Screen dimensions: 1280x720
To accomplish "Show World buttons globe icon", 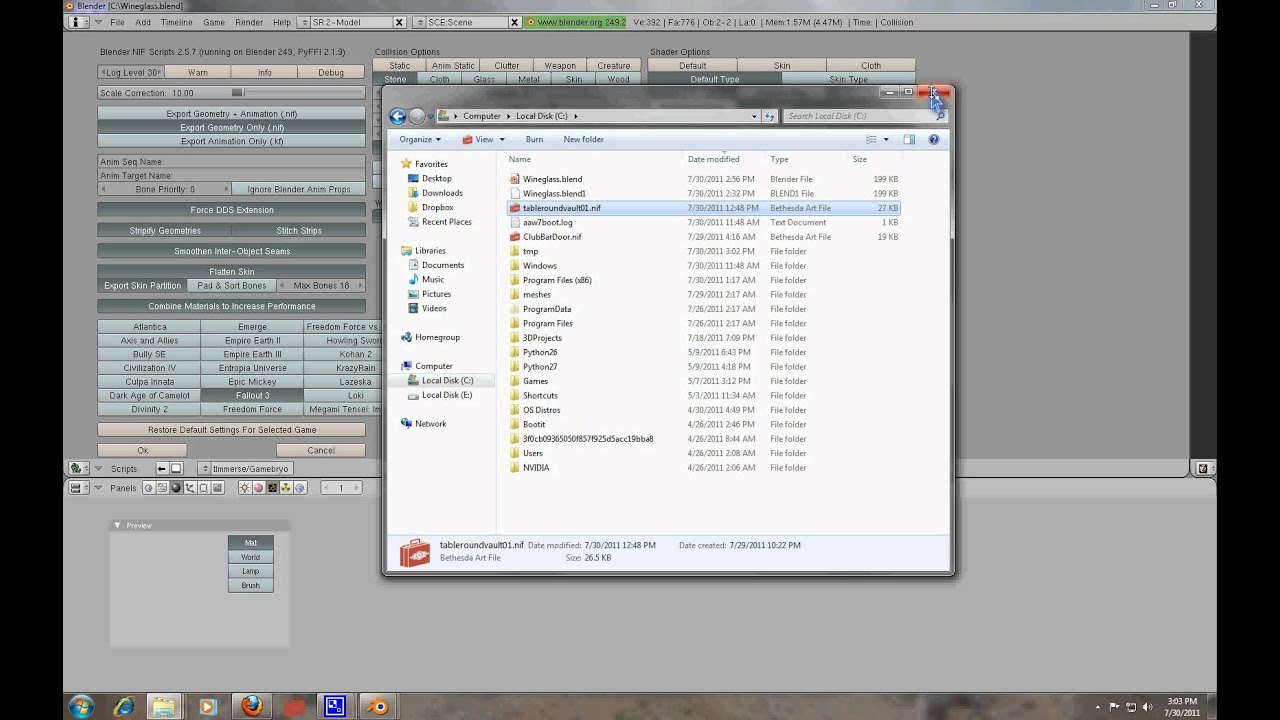I will coord(299,488).
